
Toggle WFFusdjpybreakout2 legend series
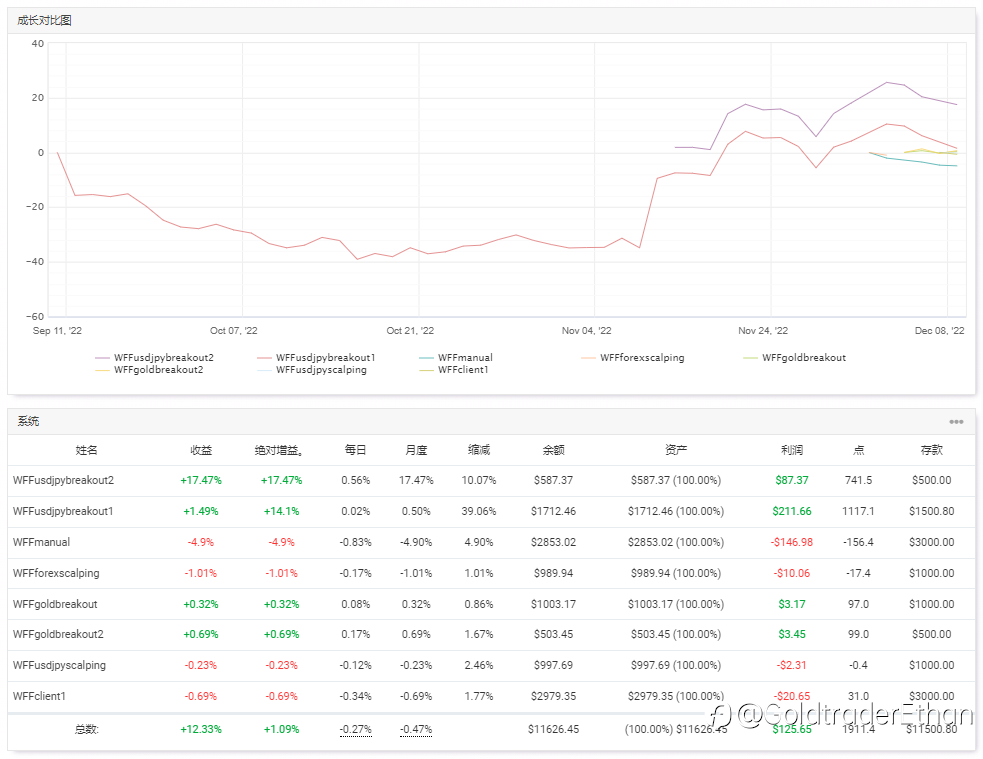154,358
